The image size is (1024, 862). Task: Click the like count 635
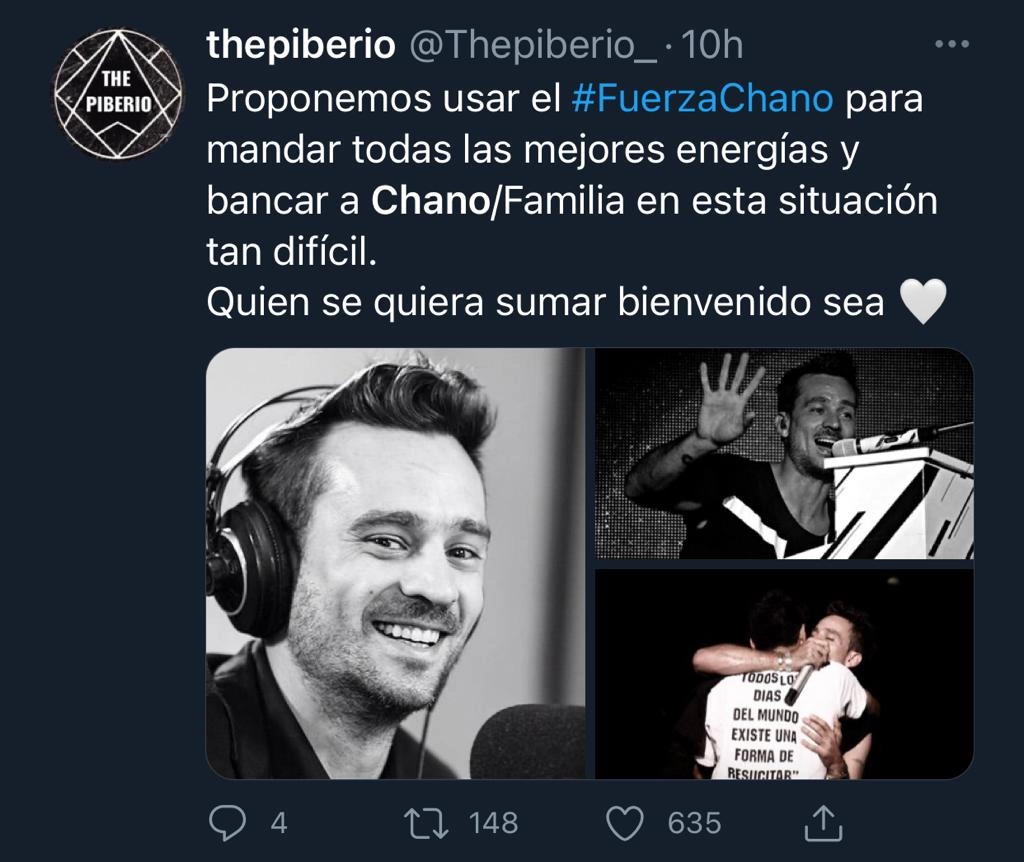point(694,823)
